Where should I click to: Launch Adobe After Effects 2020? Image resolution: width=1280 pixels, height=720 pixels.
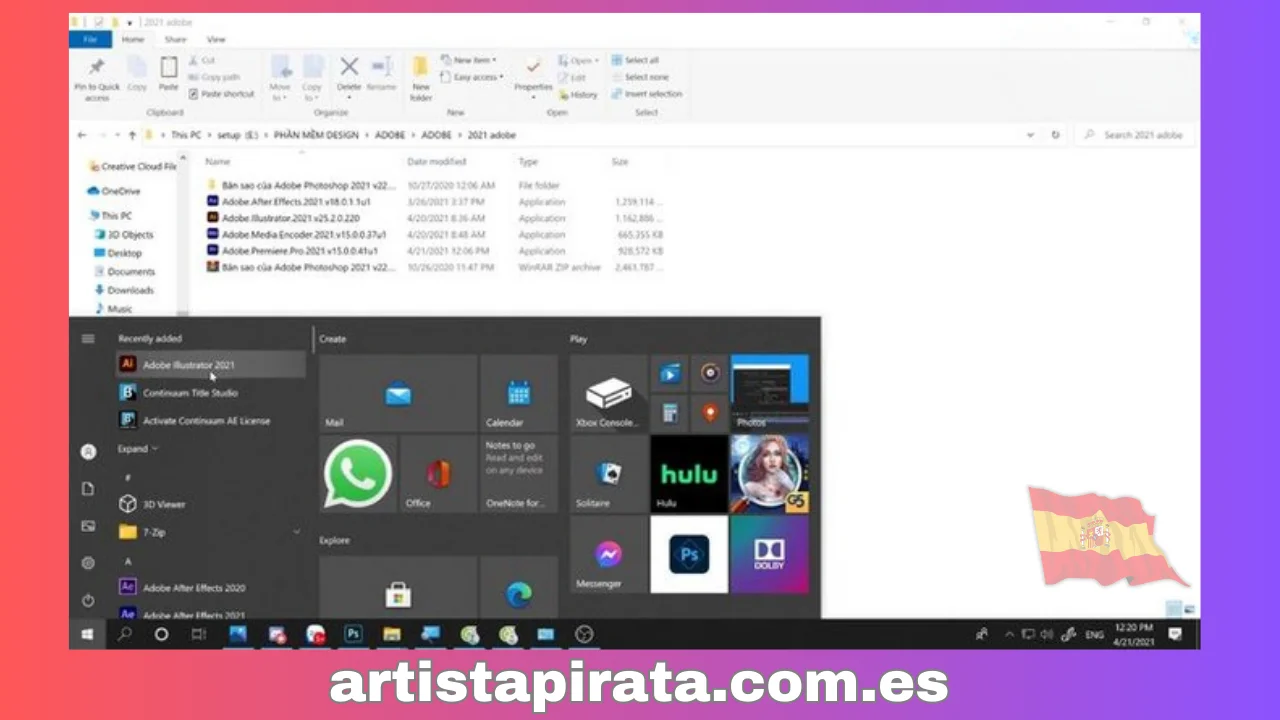195,588
